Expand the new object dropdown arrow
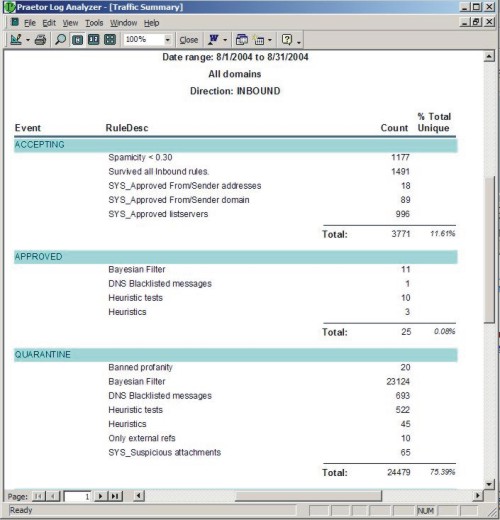The image size is (500, 520). 270,40
